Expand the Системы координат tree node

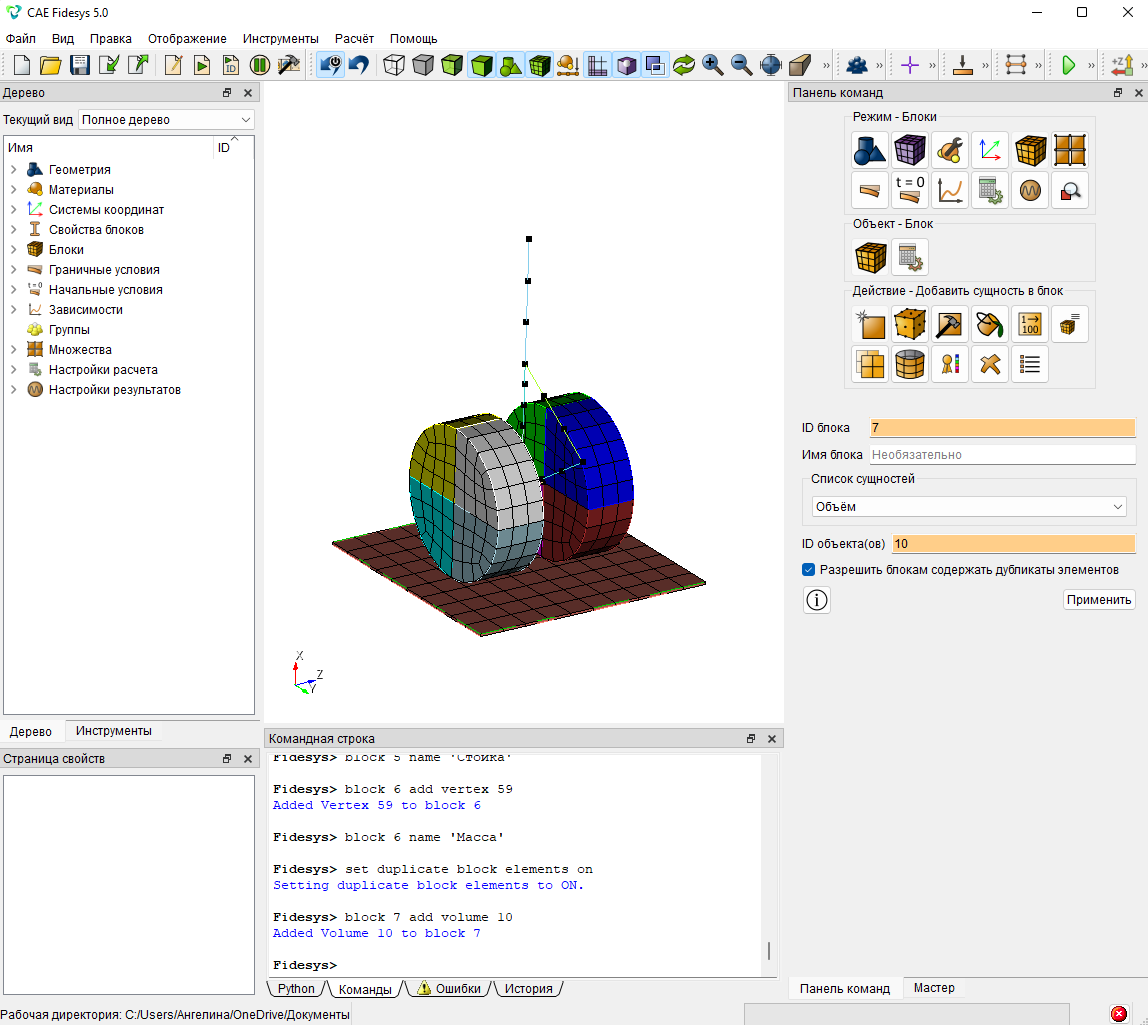point(13,209)
